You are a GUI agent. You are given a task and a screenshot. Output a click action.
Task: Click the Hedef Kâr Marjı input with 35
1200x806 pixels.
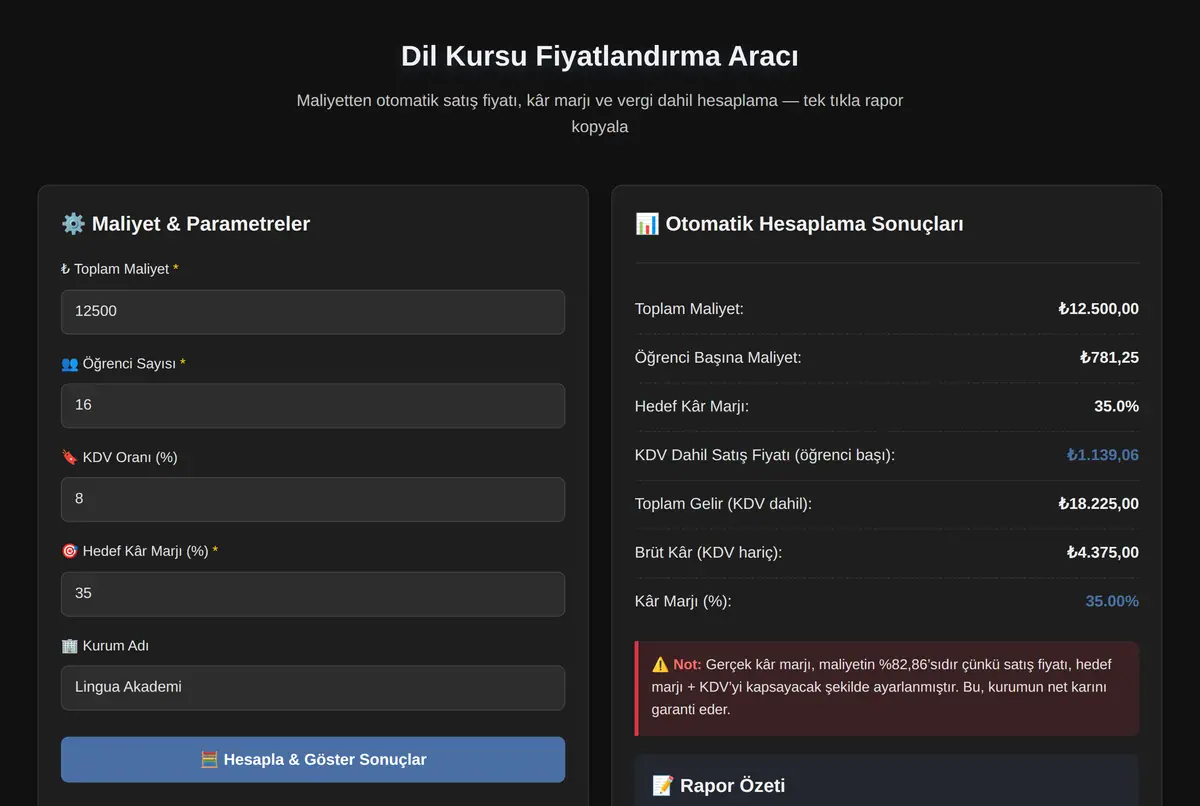[x=313, y=593]
